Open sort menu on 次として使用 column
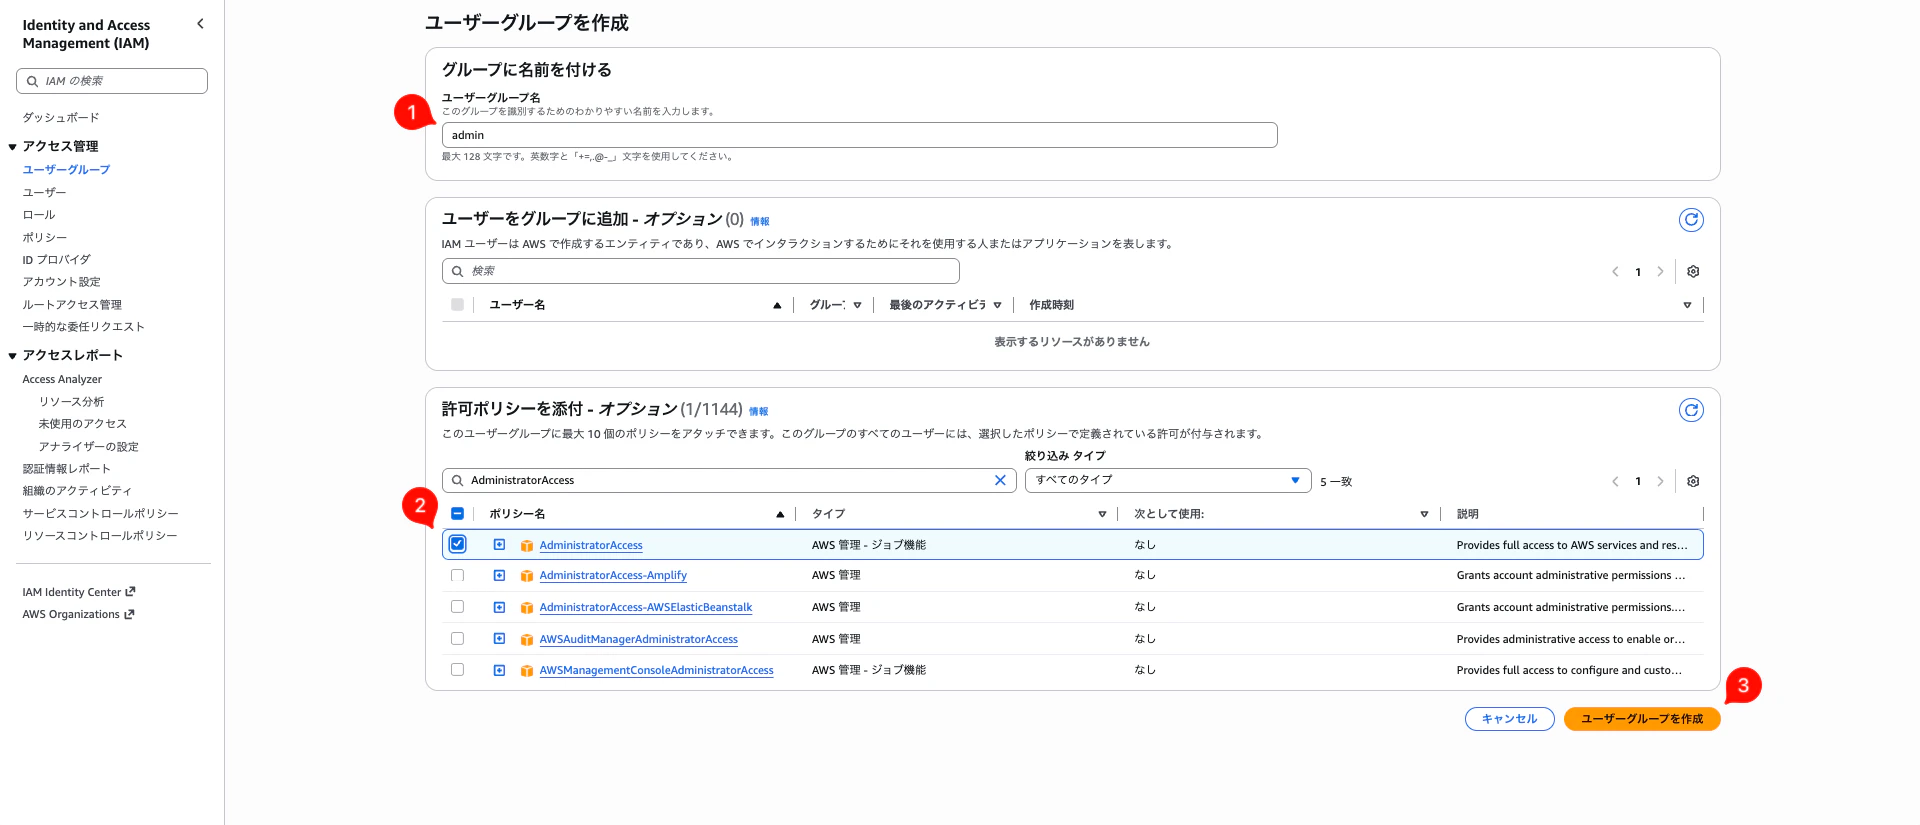Image resolution: width=1920 pixels, height=825 pixels. point(1424,515)
